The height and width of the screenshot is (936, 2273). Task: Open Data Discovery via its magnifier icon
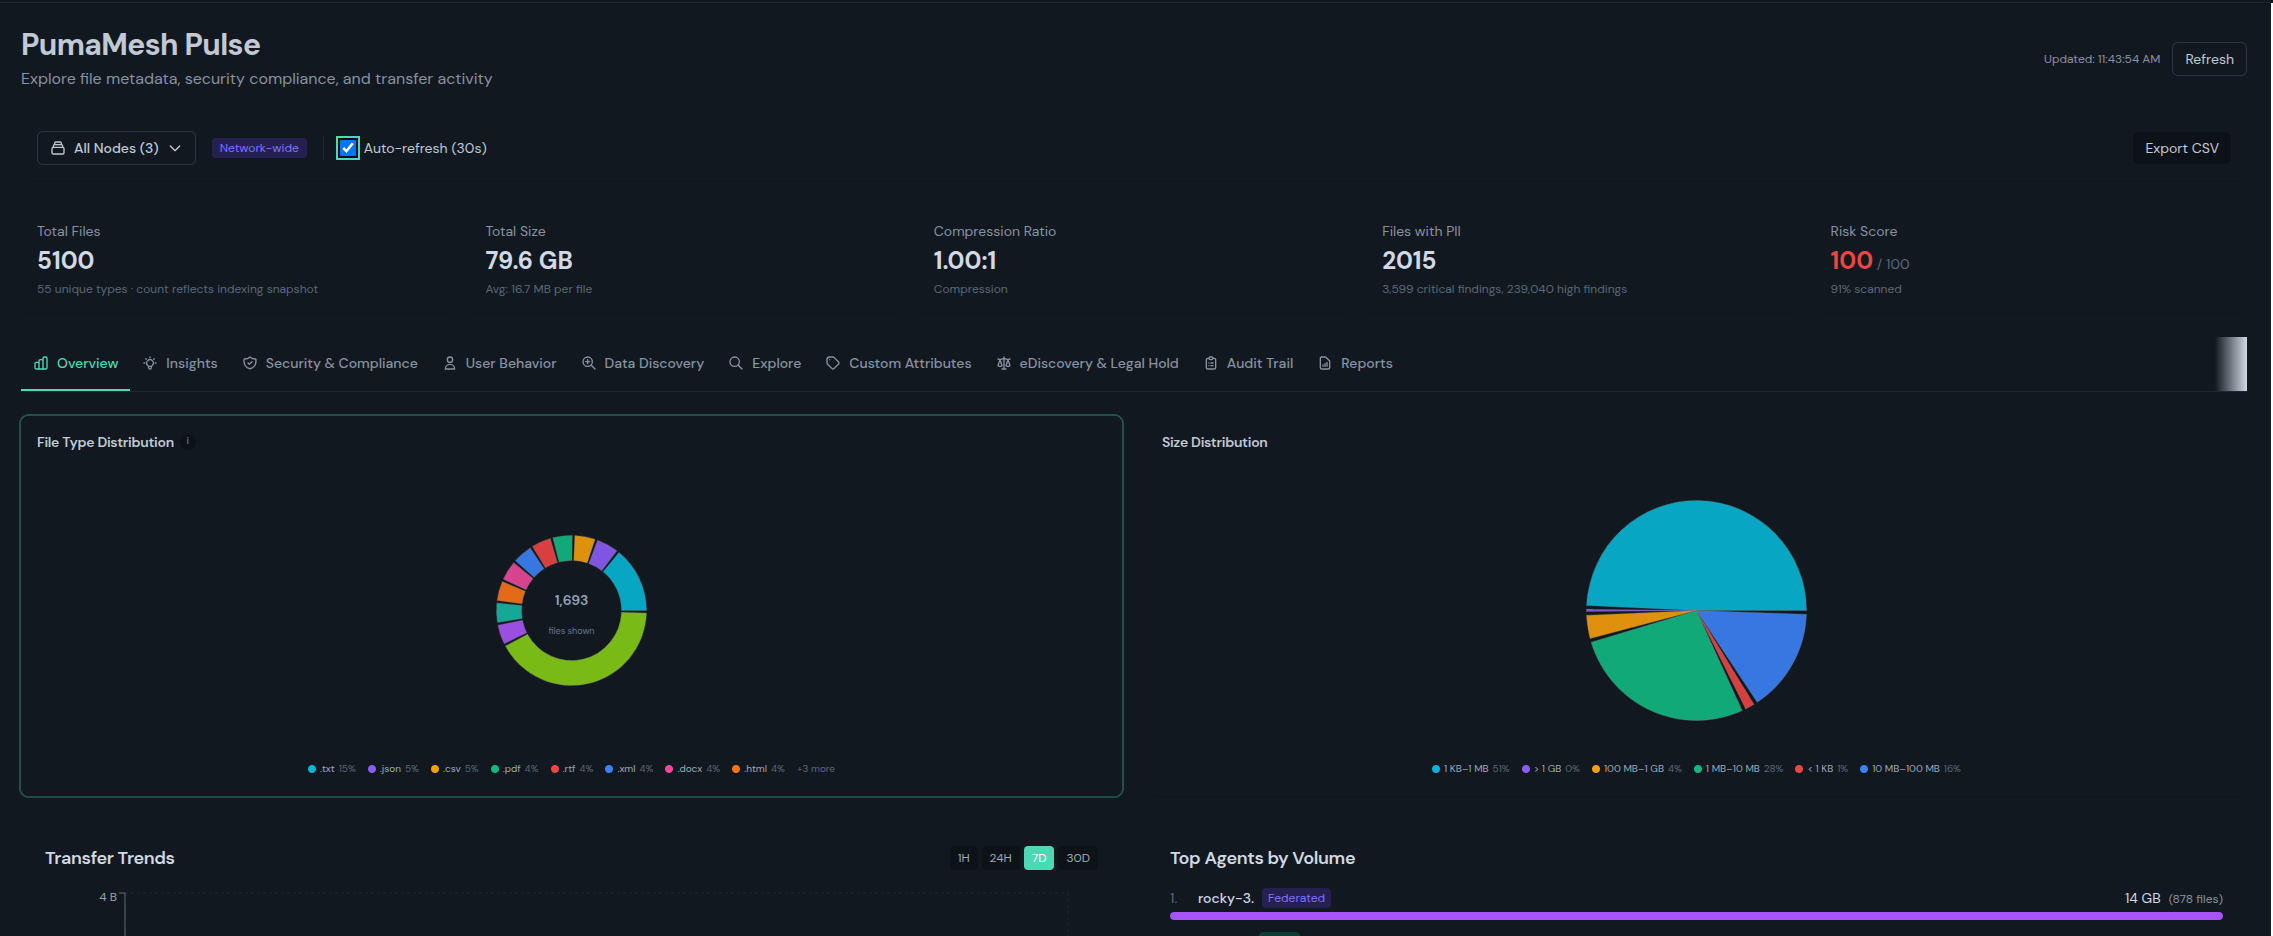(x=589, y=363)
